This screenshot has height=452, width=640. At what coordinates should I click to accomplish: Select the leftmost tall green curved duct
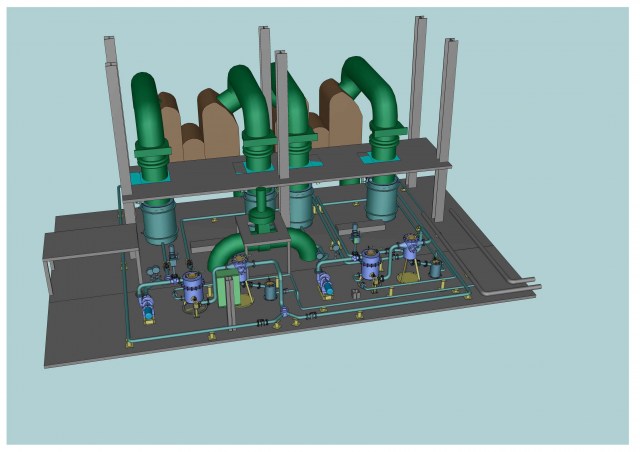(x=149, y=129)
